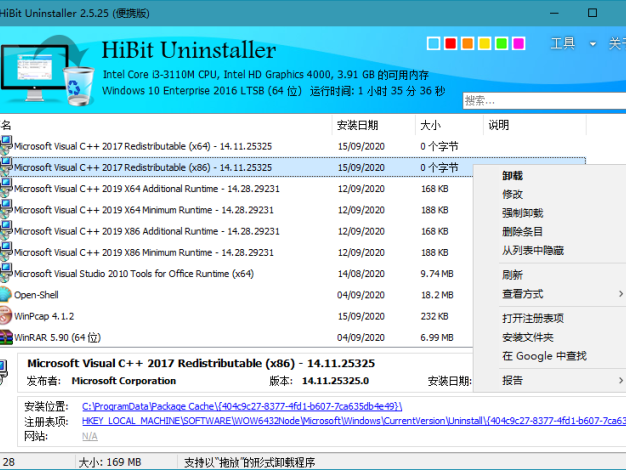Click program icon in the details panel

click(x=3, y=372)
